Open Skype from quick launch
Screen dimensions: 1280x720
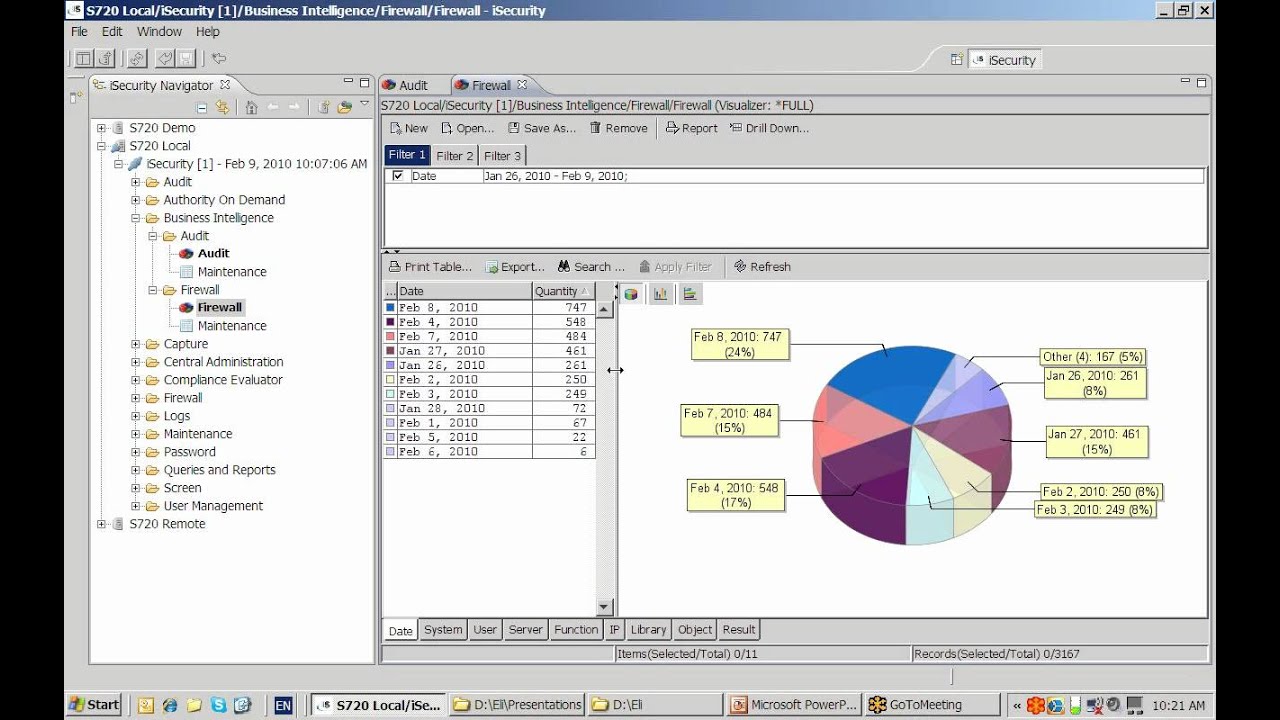point(218,705)
